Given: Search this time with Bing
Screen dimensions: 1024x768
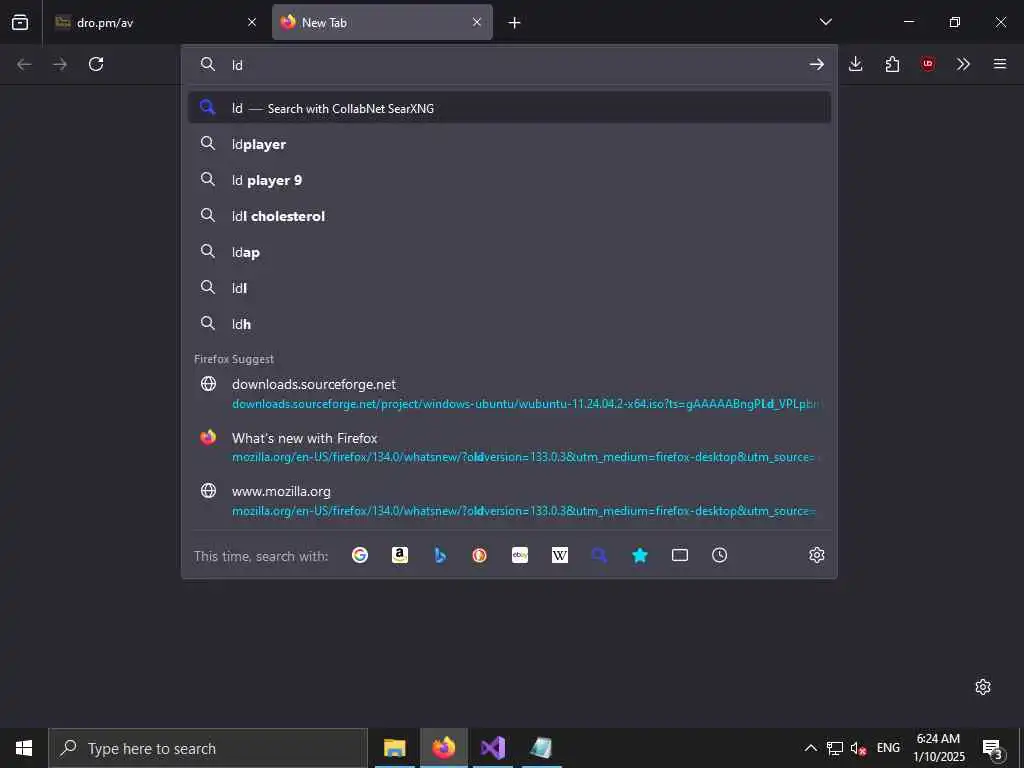Looking at the screenshot, I should click(440, 555).
